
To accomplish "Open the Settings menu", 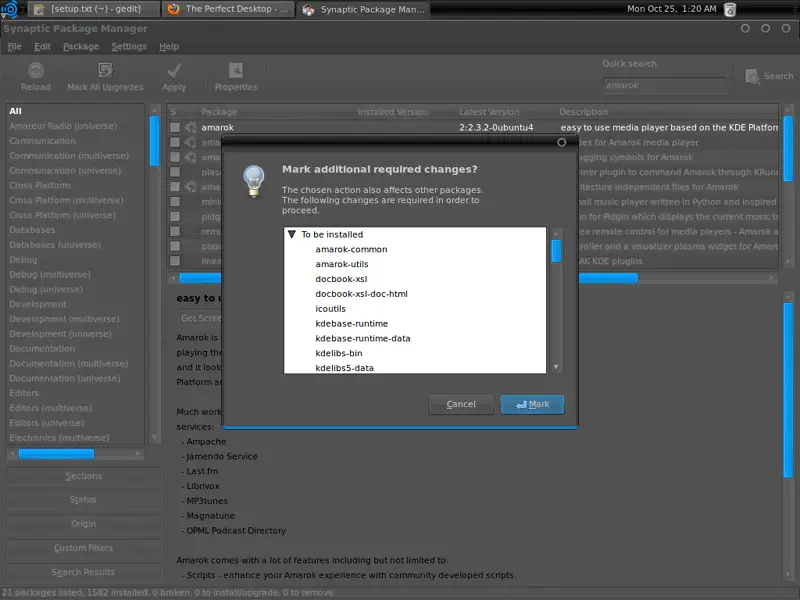I will pyautogui.click(x=129, y=46).
